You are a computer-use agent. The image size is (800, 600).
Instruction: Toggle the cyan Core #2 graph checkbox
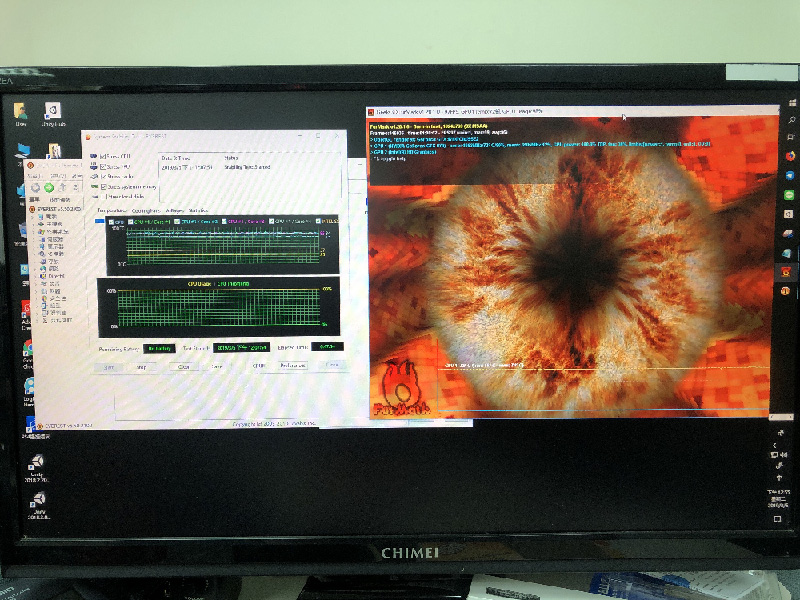tap(177, 222)
